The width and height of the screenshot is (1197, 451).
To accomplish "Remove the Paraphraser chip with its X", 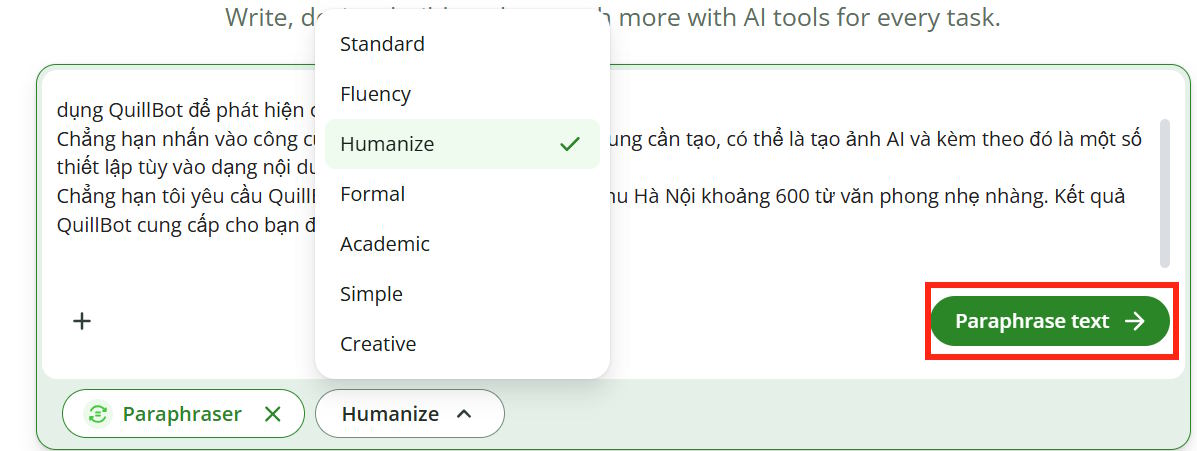I will (273, 414).
